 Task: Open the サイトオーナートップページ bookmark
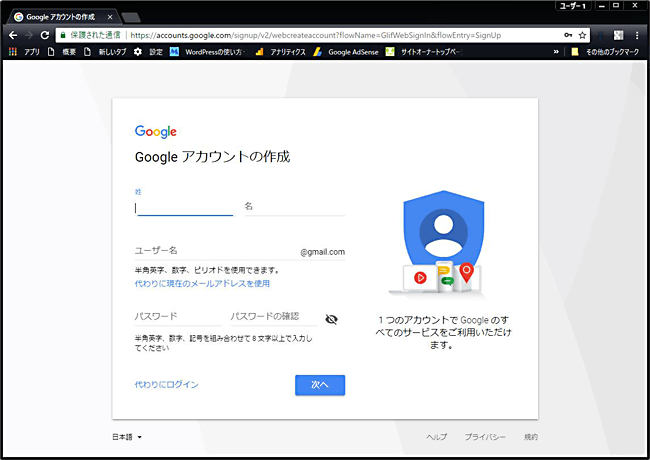click(x=424, y=52)
